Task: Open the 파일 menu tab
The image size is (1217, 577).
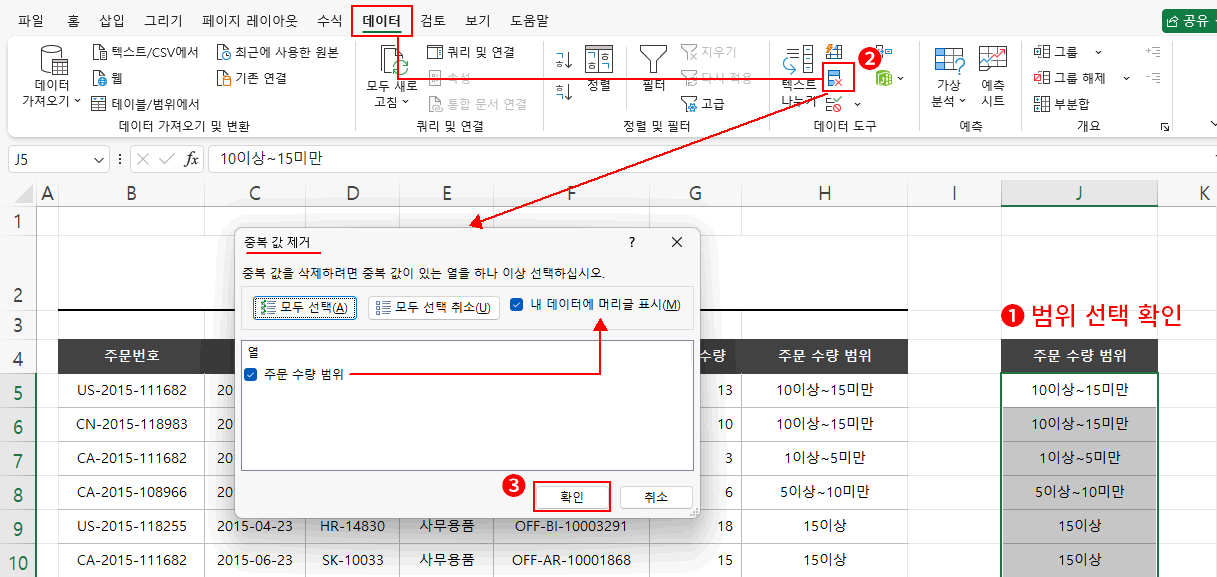Action: coord(31,20)
